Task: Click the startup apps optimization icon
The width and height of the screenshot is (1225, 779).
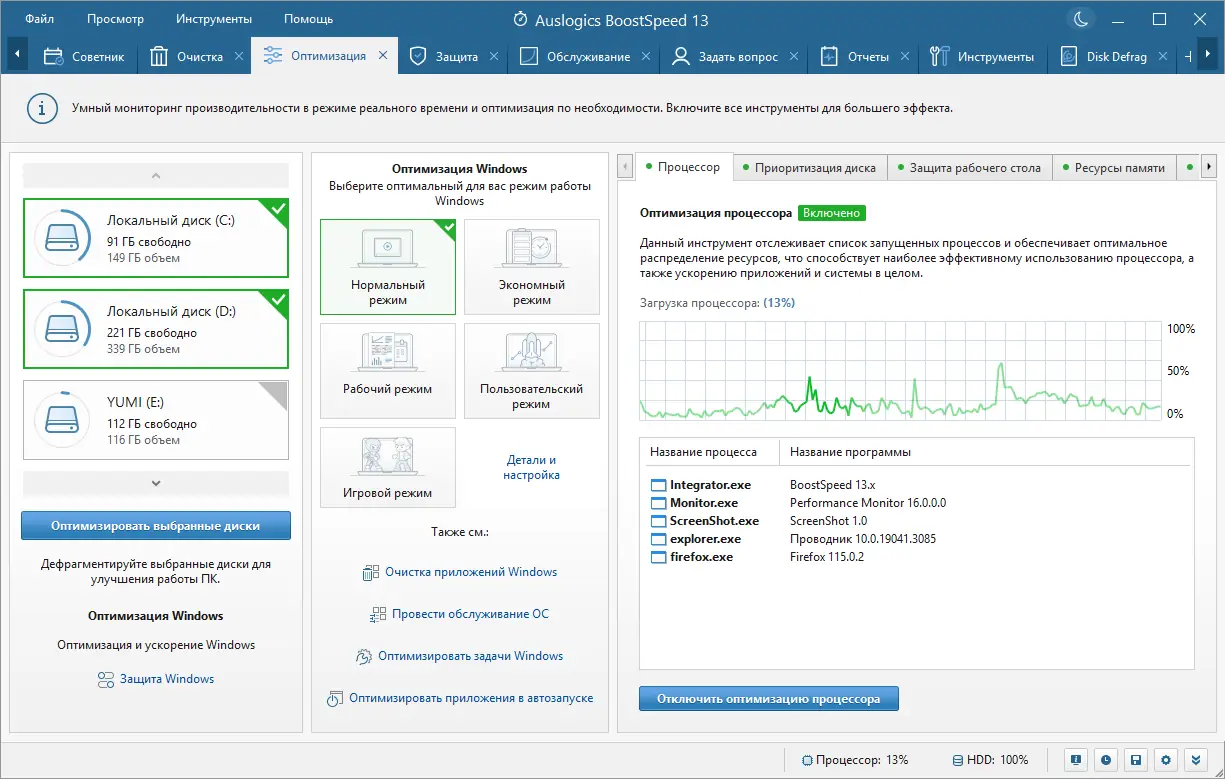Action: (335, 698)
